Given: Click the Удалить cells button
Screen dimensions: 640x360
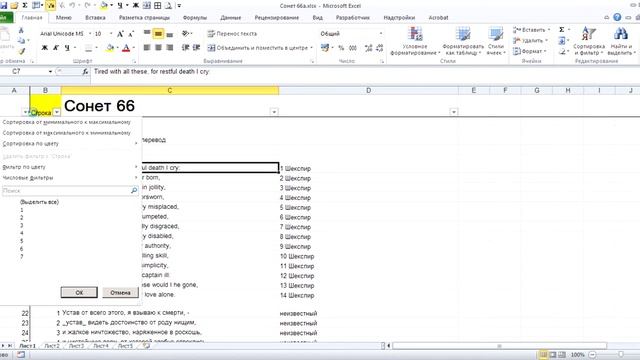Looking at the screenshot, I should (x=530, y=40).
